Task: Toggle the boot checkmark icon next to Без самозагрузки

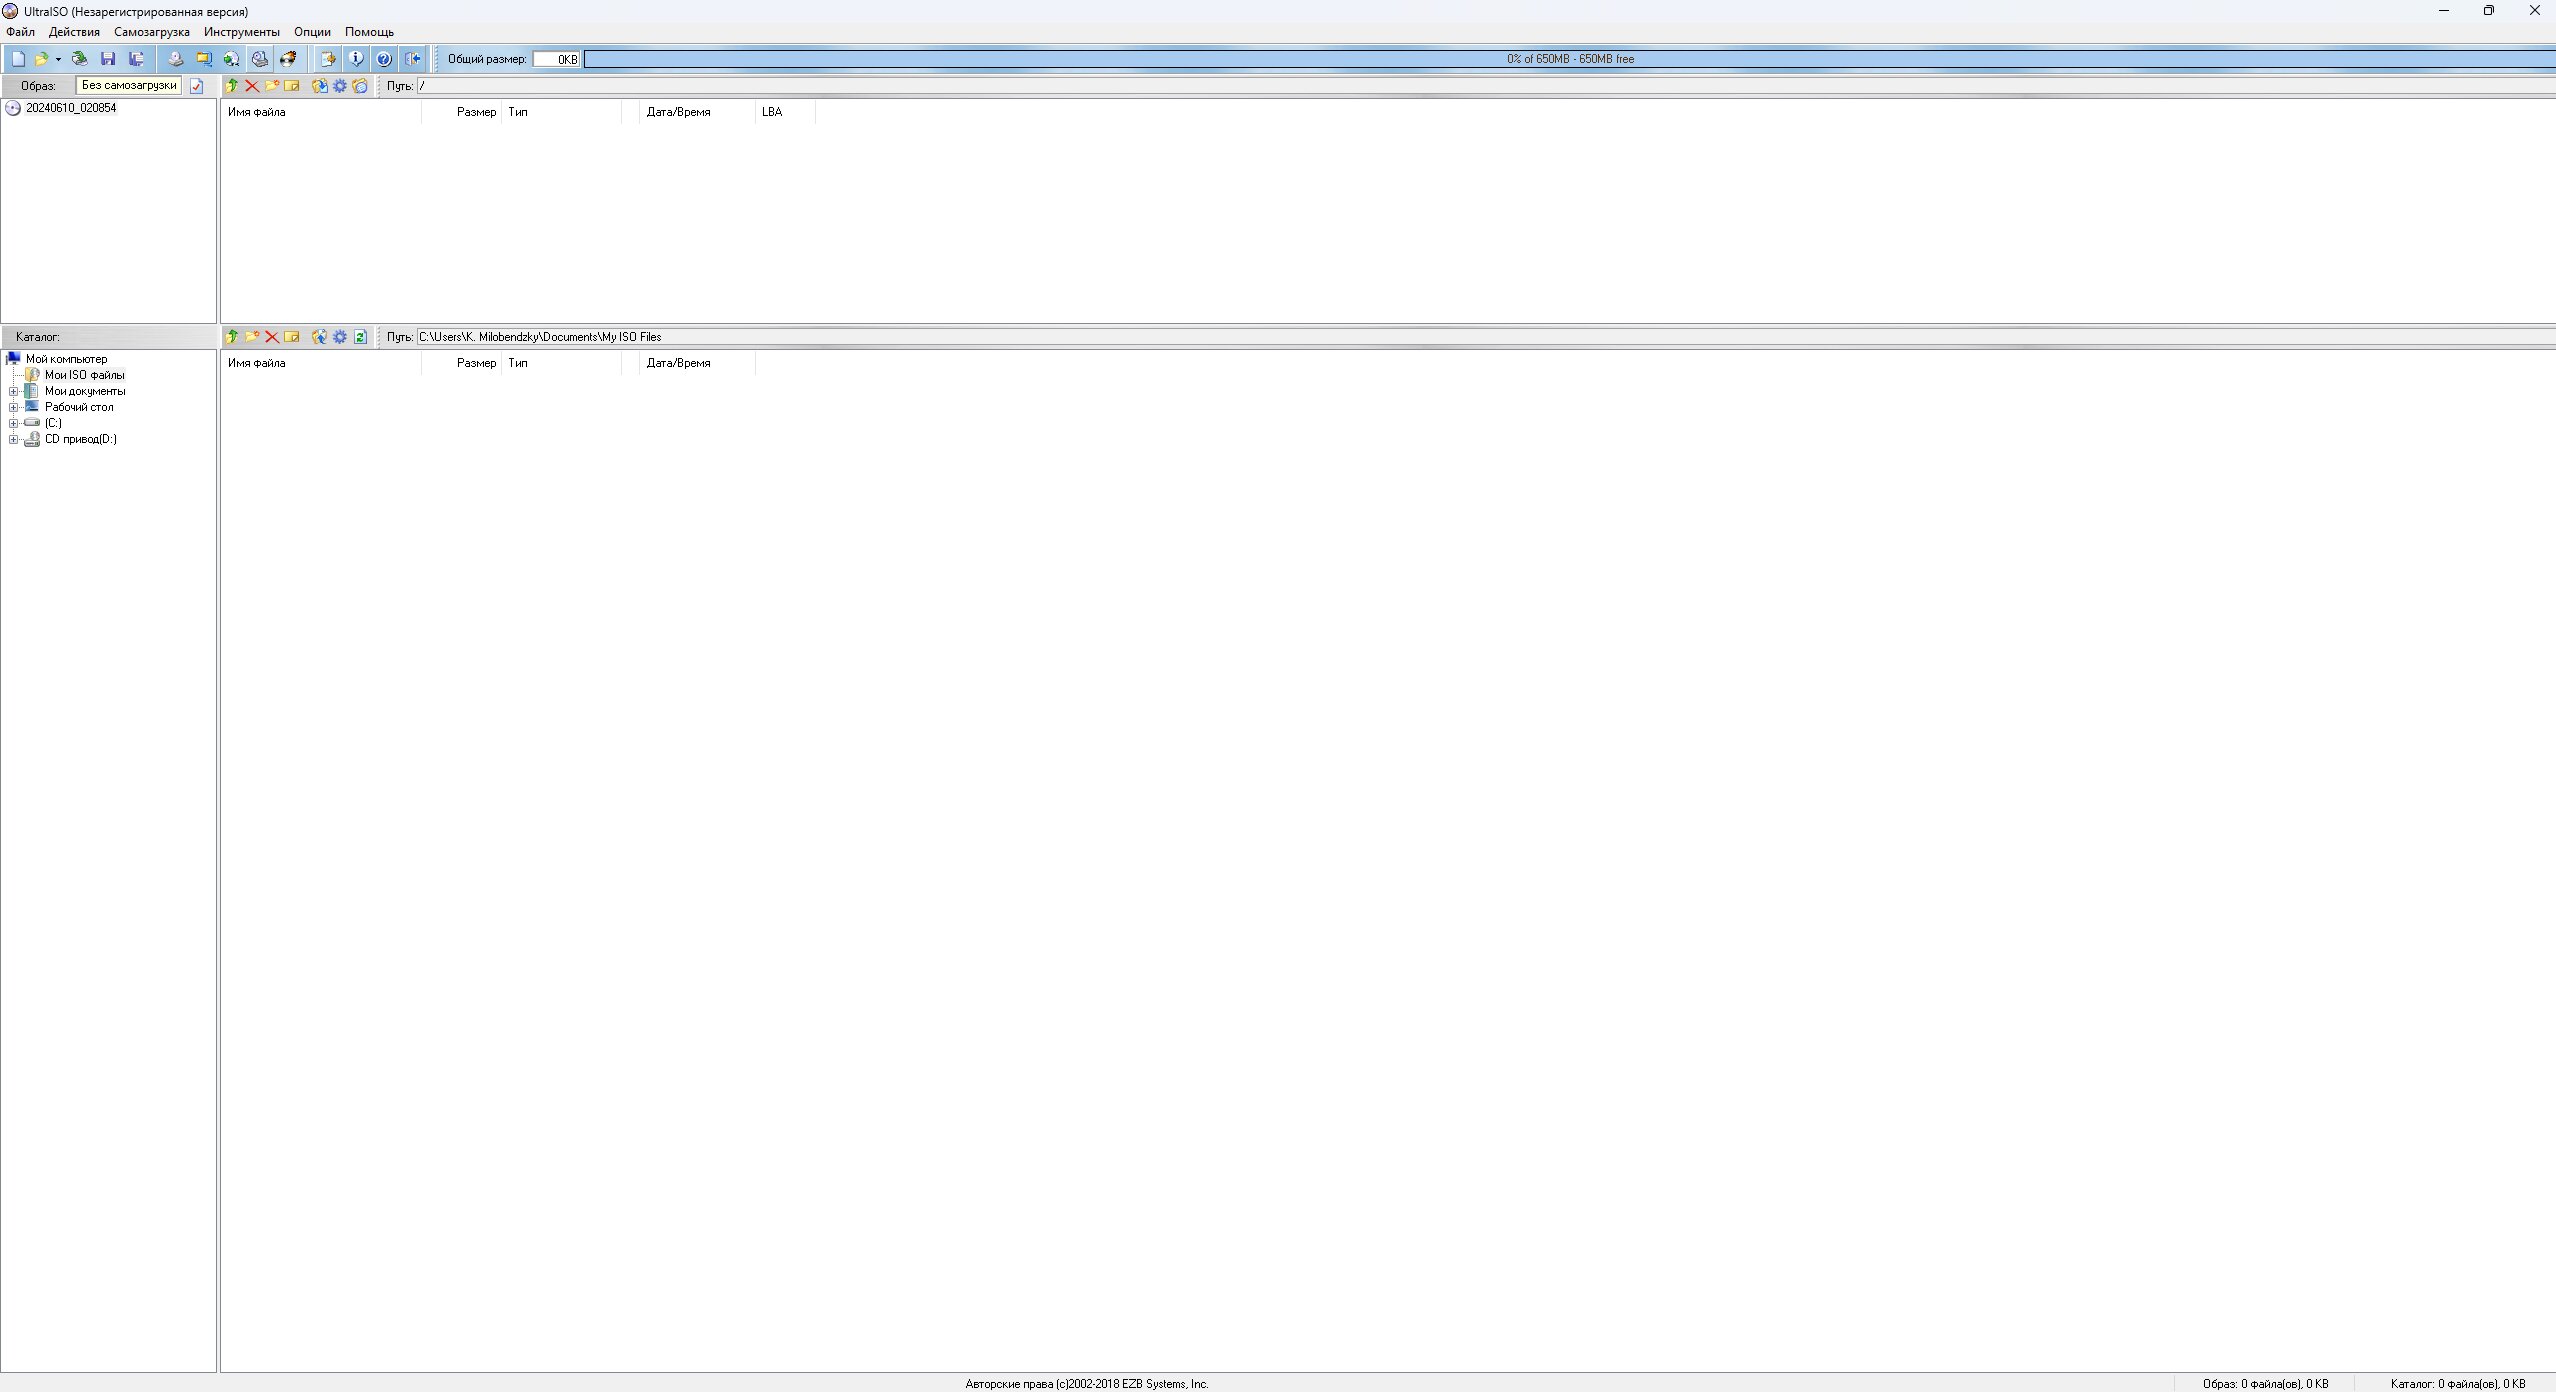Action: pyautogui.click(x=196, y=86)
